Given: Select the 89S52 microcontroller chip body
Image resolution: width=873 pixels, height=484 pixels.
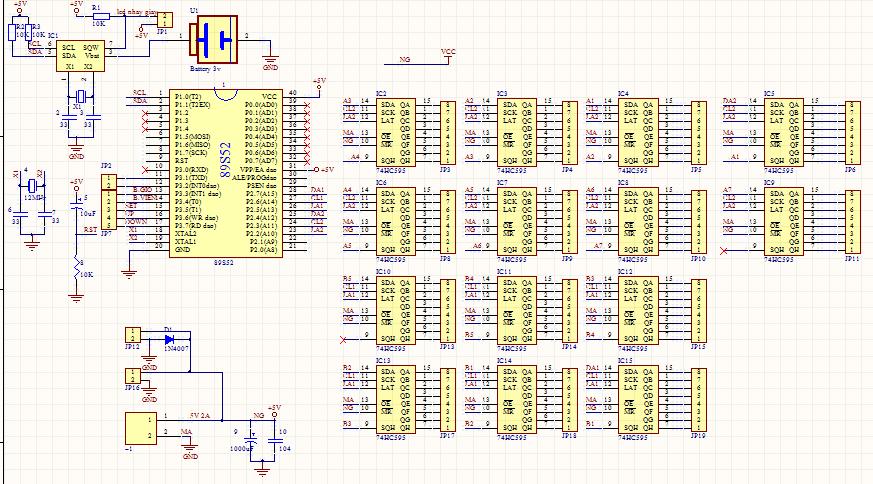Looking at the screenshot, I should 225,173.
